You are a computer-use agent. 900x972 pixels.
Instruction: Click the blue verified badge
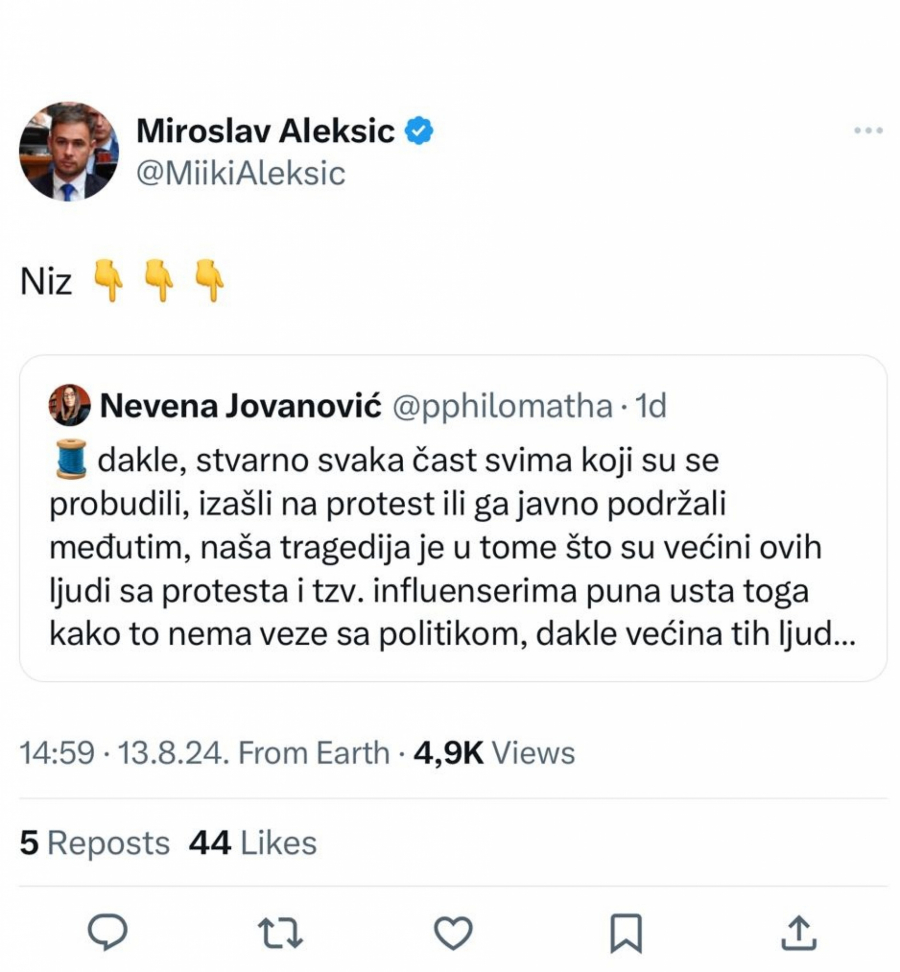418,130
